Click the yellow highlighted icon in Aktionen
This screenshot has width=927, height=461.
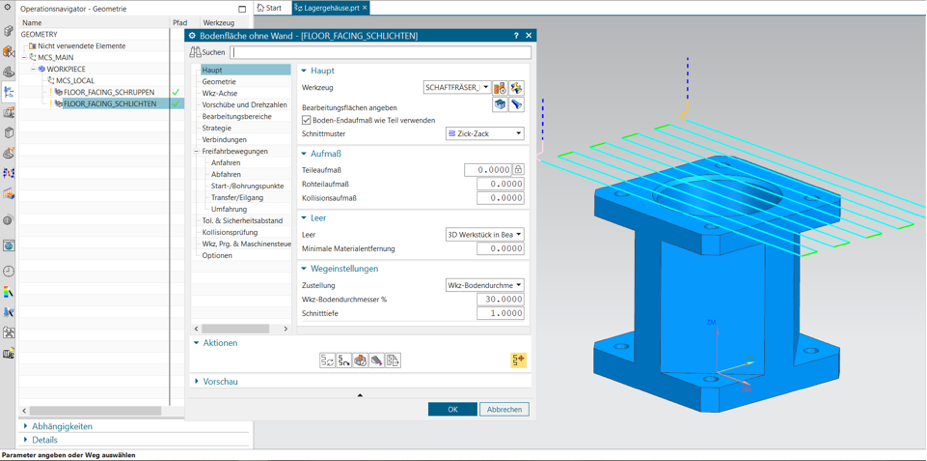(x=518, y=360)
